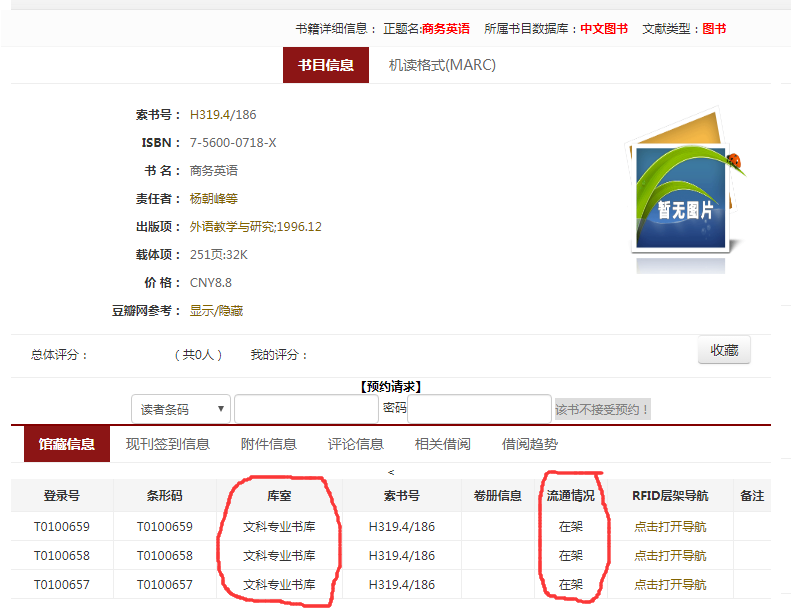The height and width of the screenshot is (611, 791).
Task: Switch to 评论信息 tab
Action: click(356, 444)
